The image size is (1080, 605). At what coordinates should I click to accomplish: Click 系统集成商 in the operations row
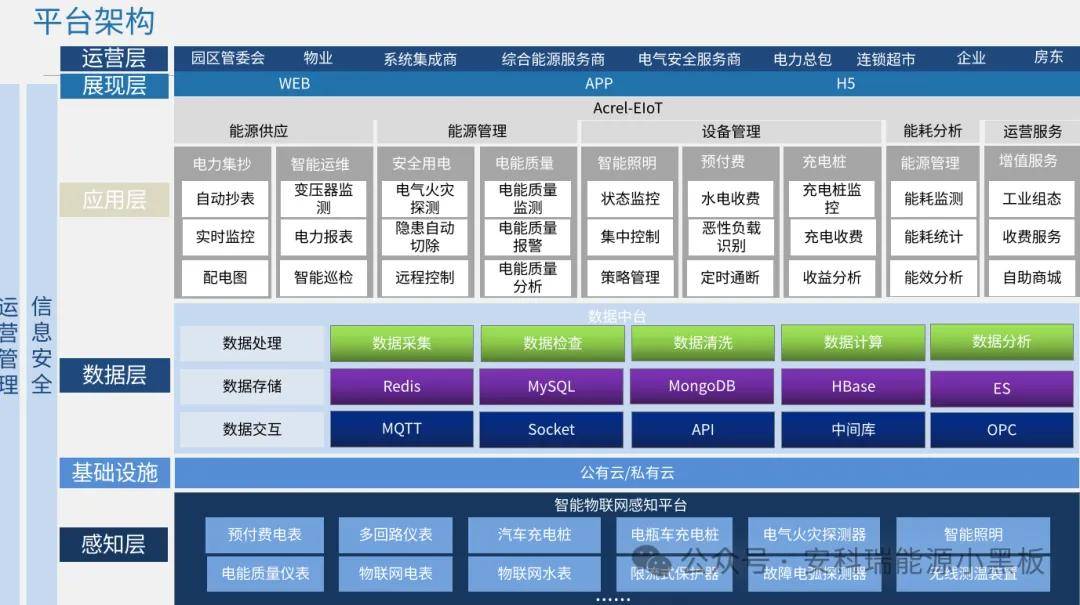[420, 59]
